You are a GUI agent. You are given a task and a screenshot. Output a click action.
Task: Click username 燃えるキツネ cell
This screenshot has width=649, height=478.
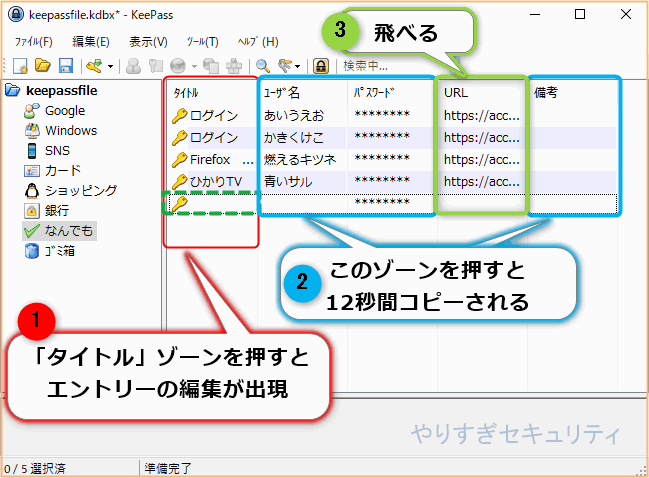[x=300, y=159]
